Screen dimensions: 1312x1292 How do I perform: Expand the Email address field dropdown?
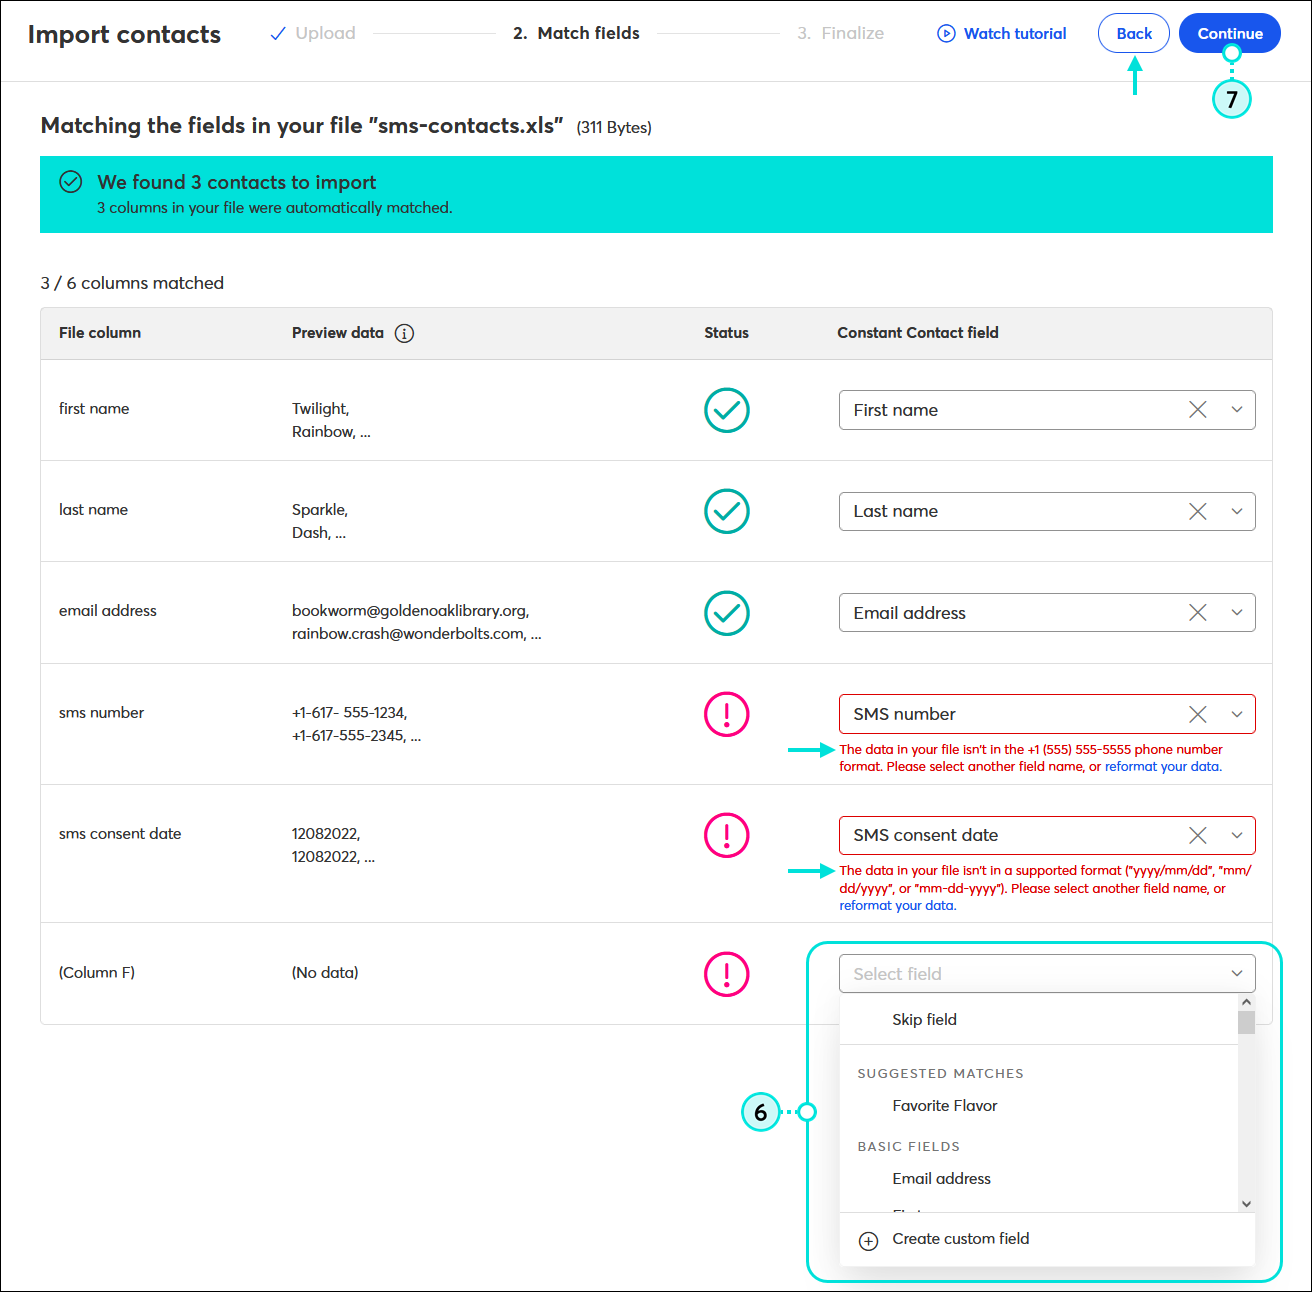tap(1237, 613)
